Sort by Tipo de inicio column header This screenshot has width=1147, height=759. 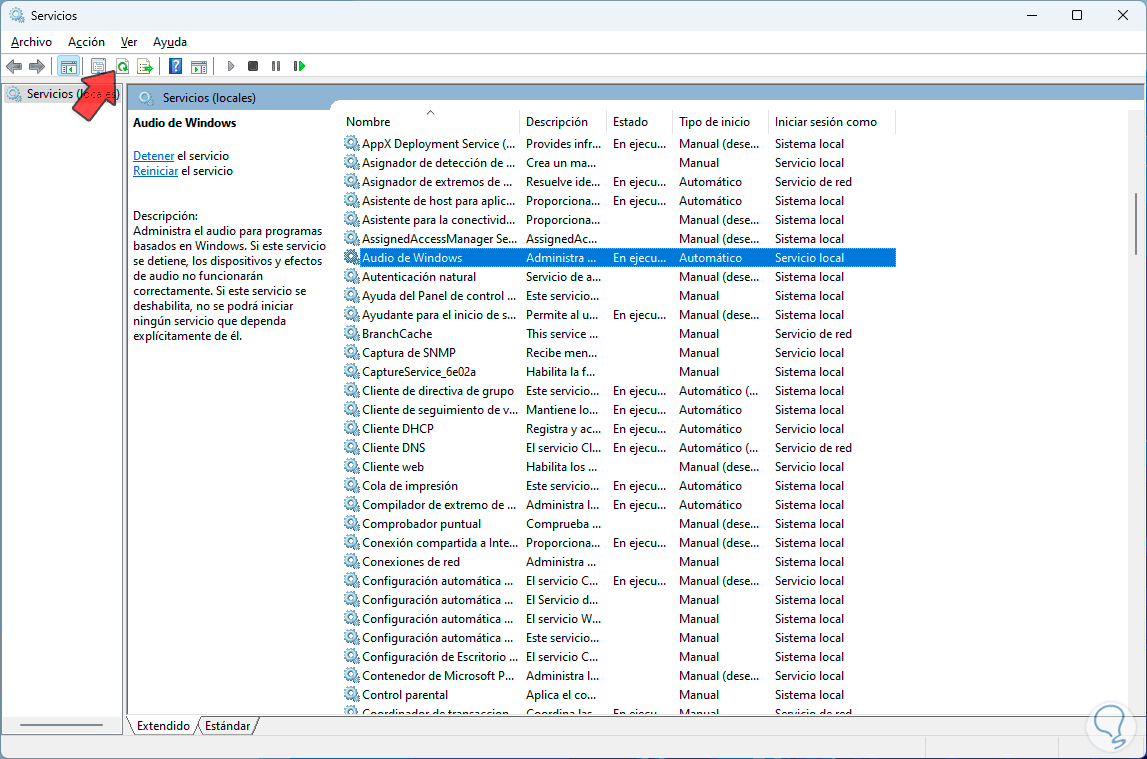click(721, 122)
